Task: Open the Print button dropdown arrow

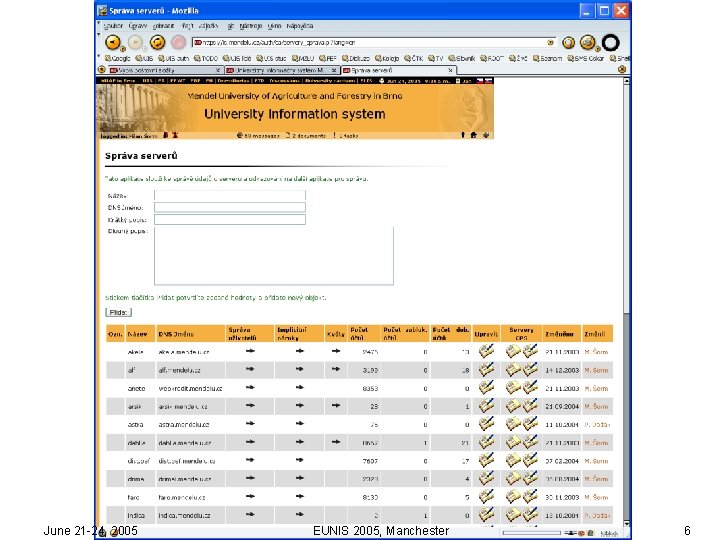Action: 597,48
